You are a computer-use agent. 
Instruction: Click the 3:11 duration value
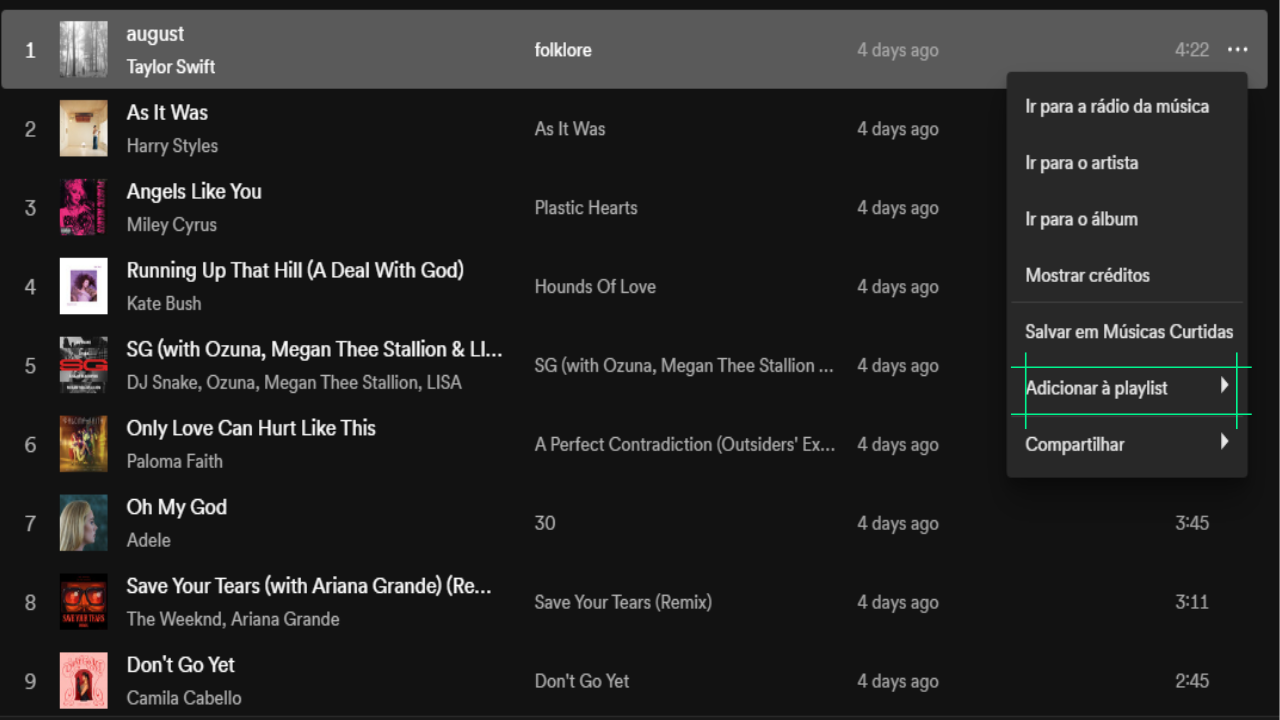click(x=1192, y=602)
